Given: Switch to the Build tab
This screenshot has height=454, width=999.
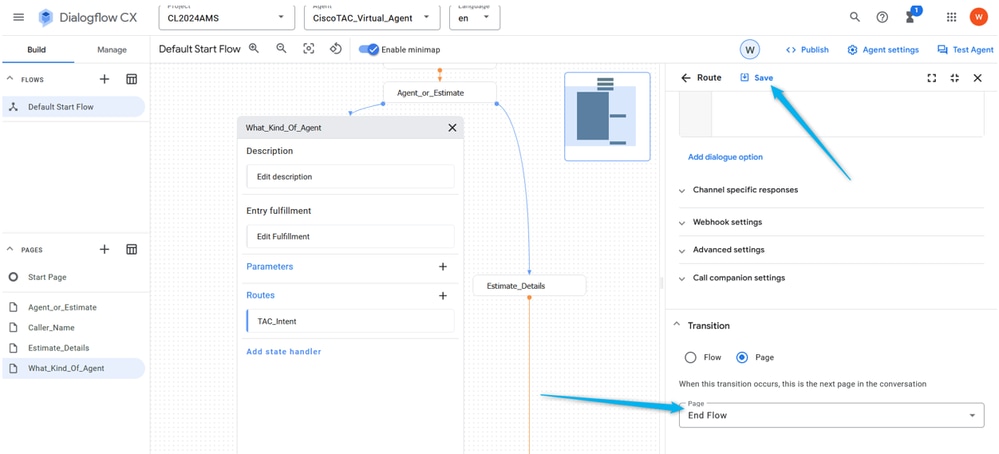Looking at the screenshot, I should (x=36, y=50).
